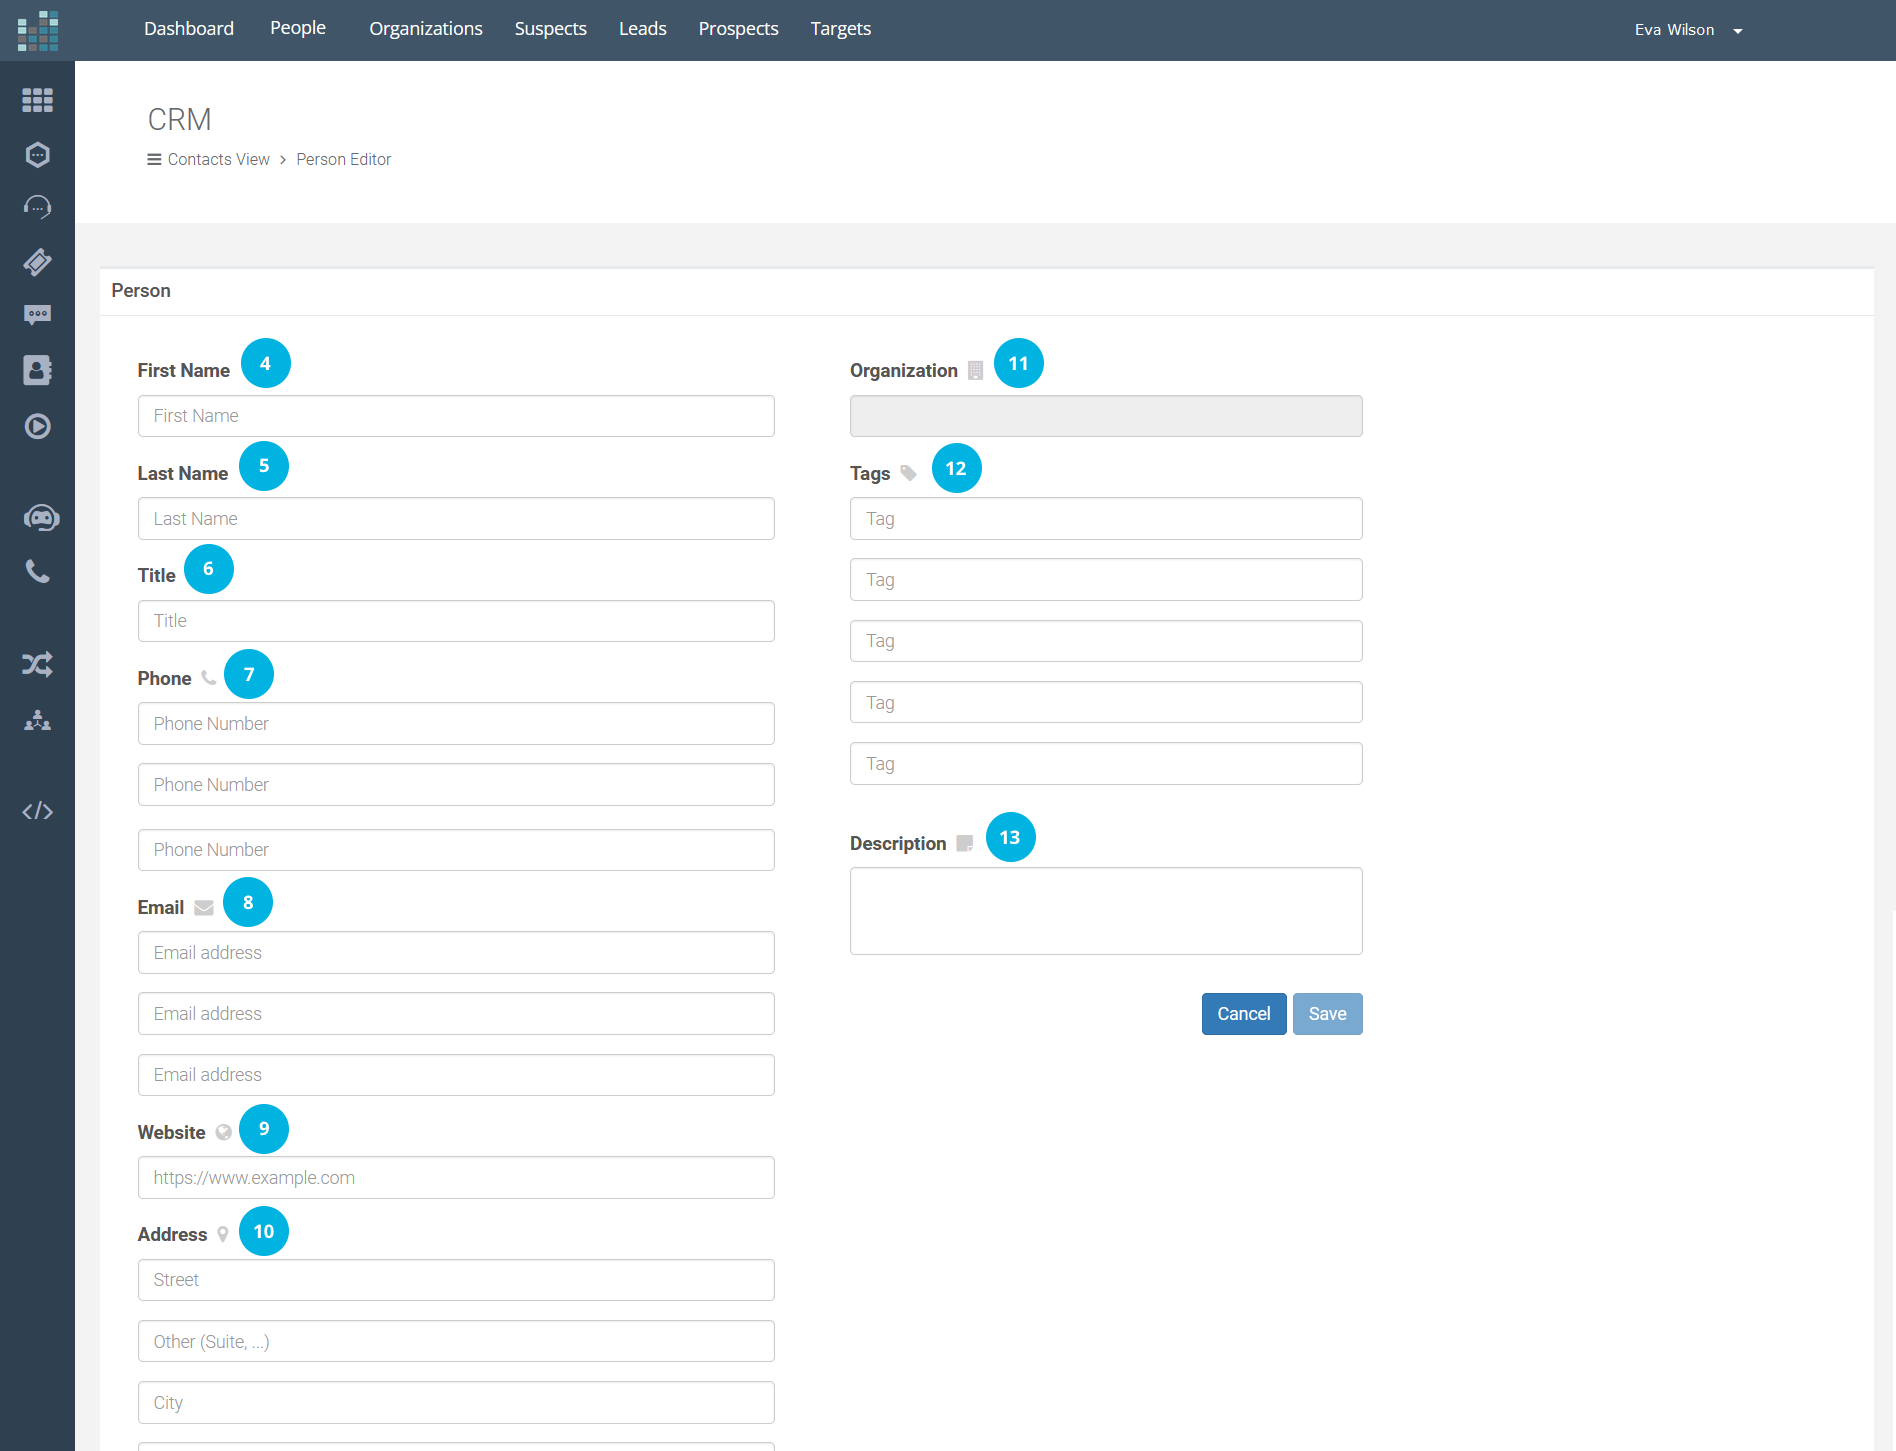
Task: Focus the first Email address field
Action: 456,953
